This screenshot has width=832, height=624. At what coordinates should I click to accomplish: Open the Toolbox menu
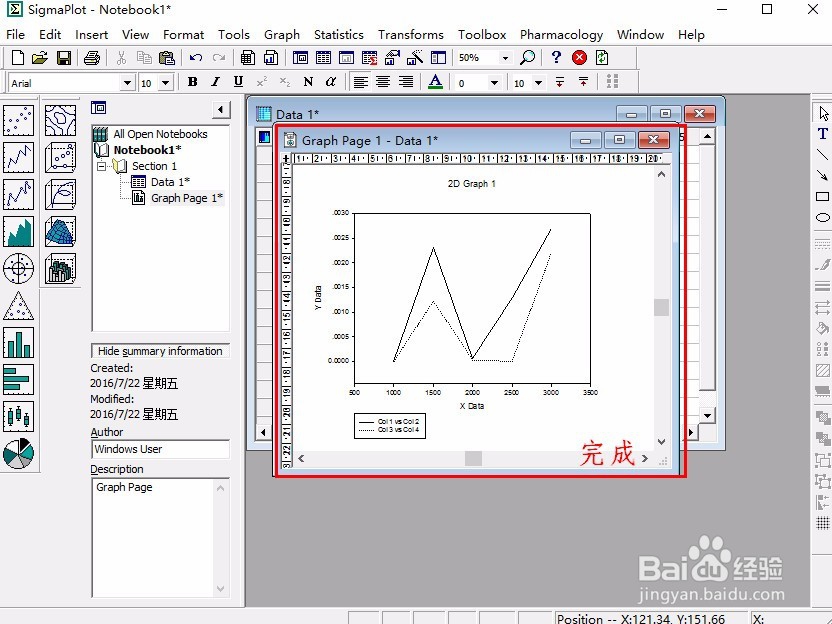coord(482,35)
